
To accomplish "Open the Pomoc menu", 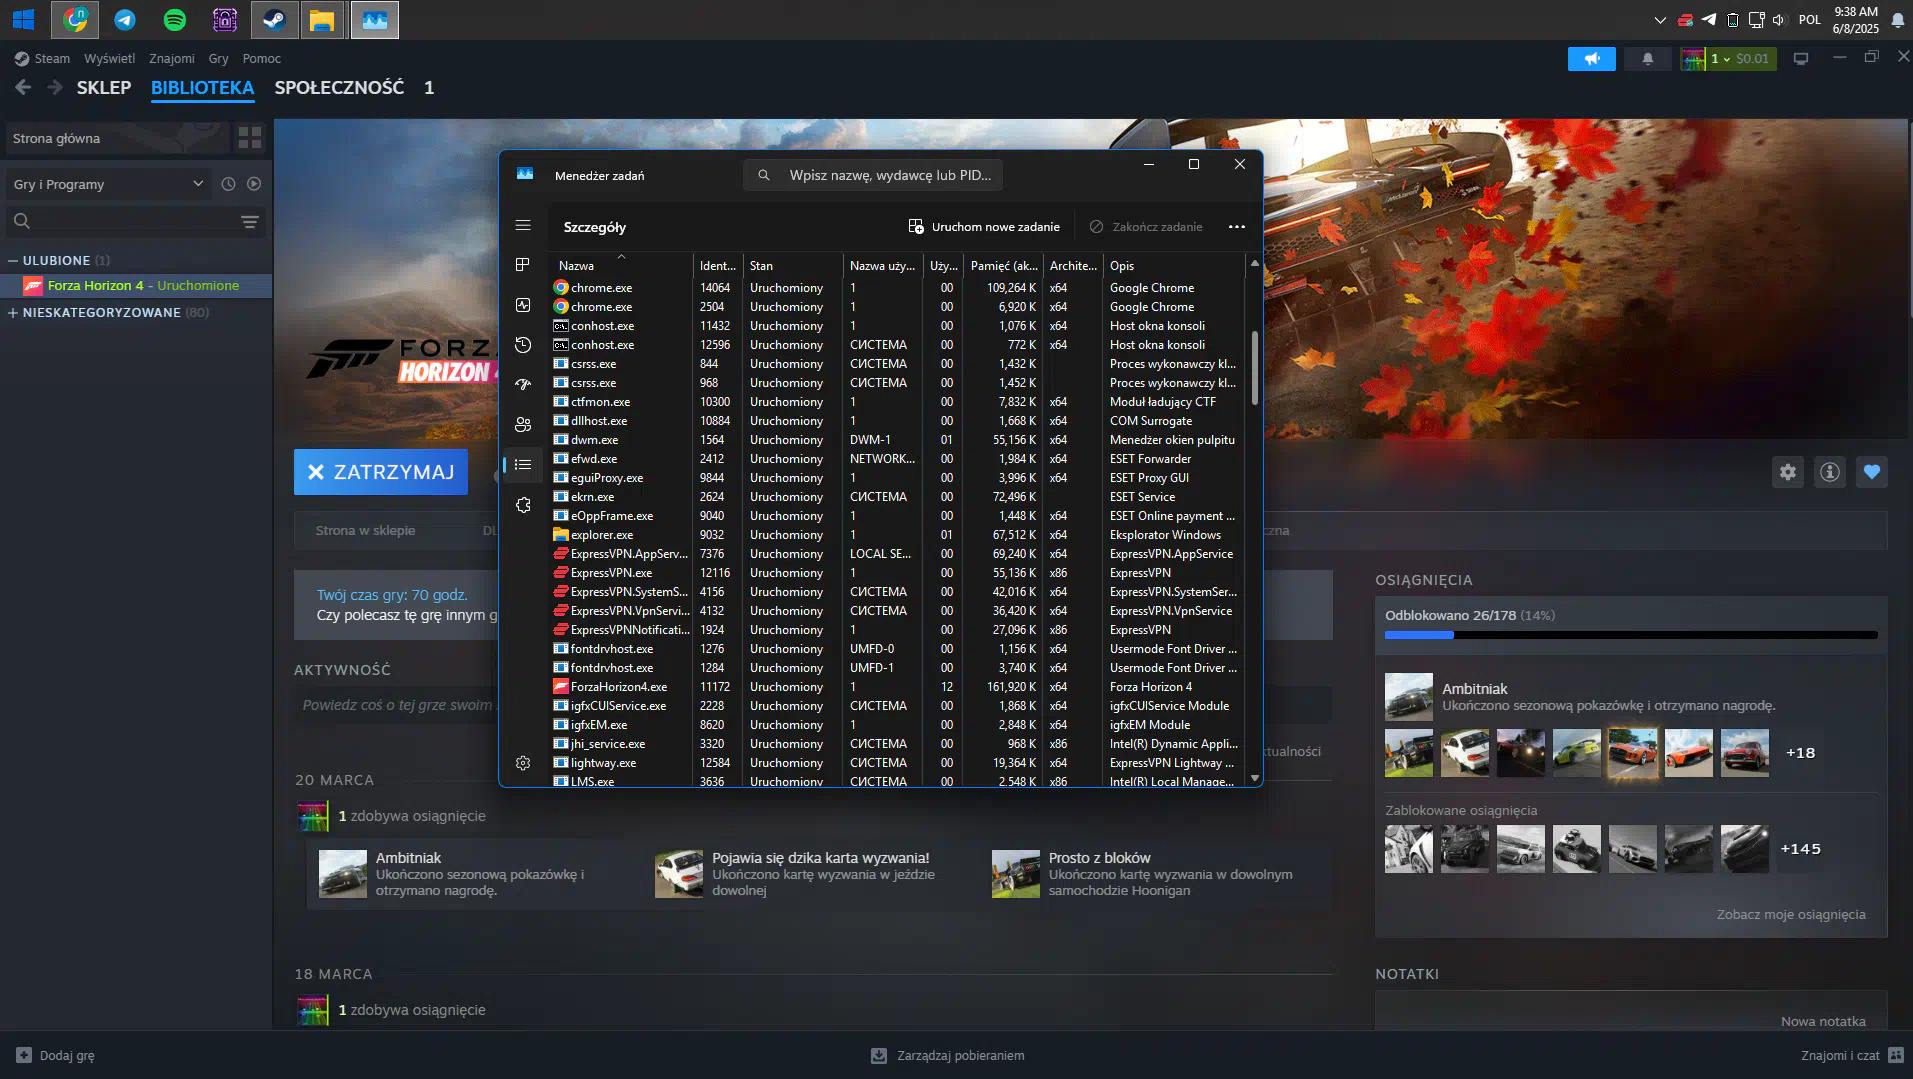I will pyautogui.click(x=261, y=59).
